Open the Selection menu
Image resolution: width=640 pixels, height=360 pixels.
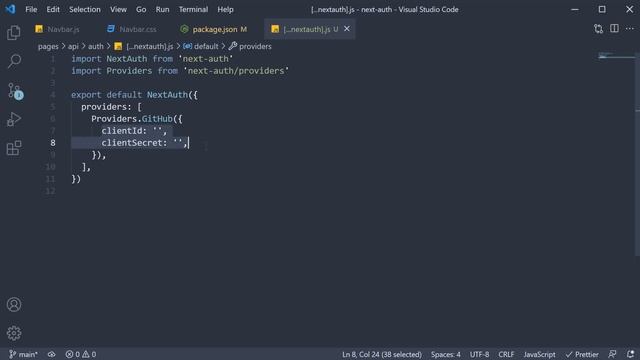84,9
